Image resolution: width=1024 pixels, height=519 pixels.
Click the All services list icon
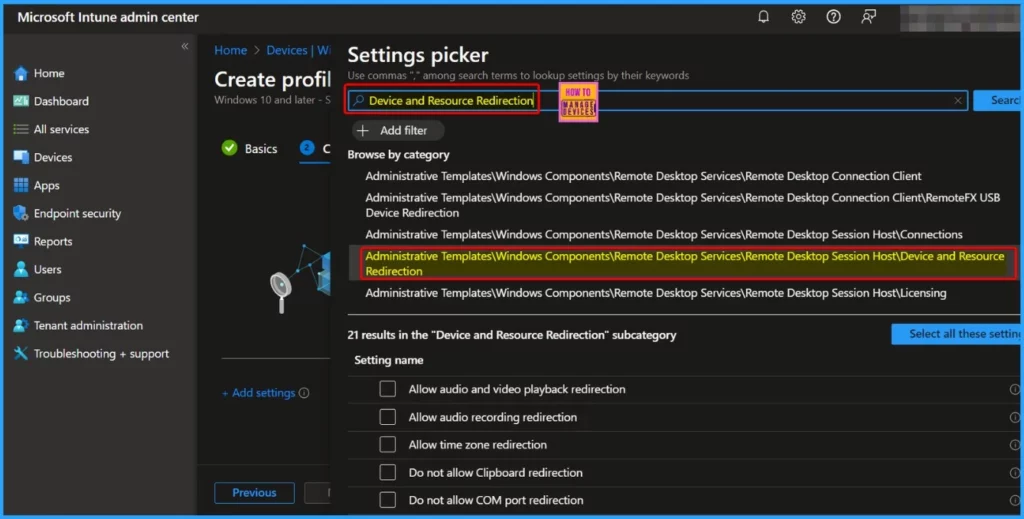[21, 129]
